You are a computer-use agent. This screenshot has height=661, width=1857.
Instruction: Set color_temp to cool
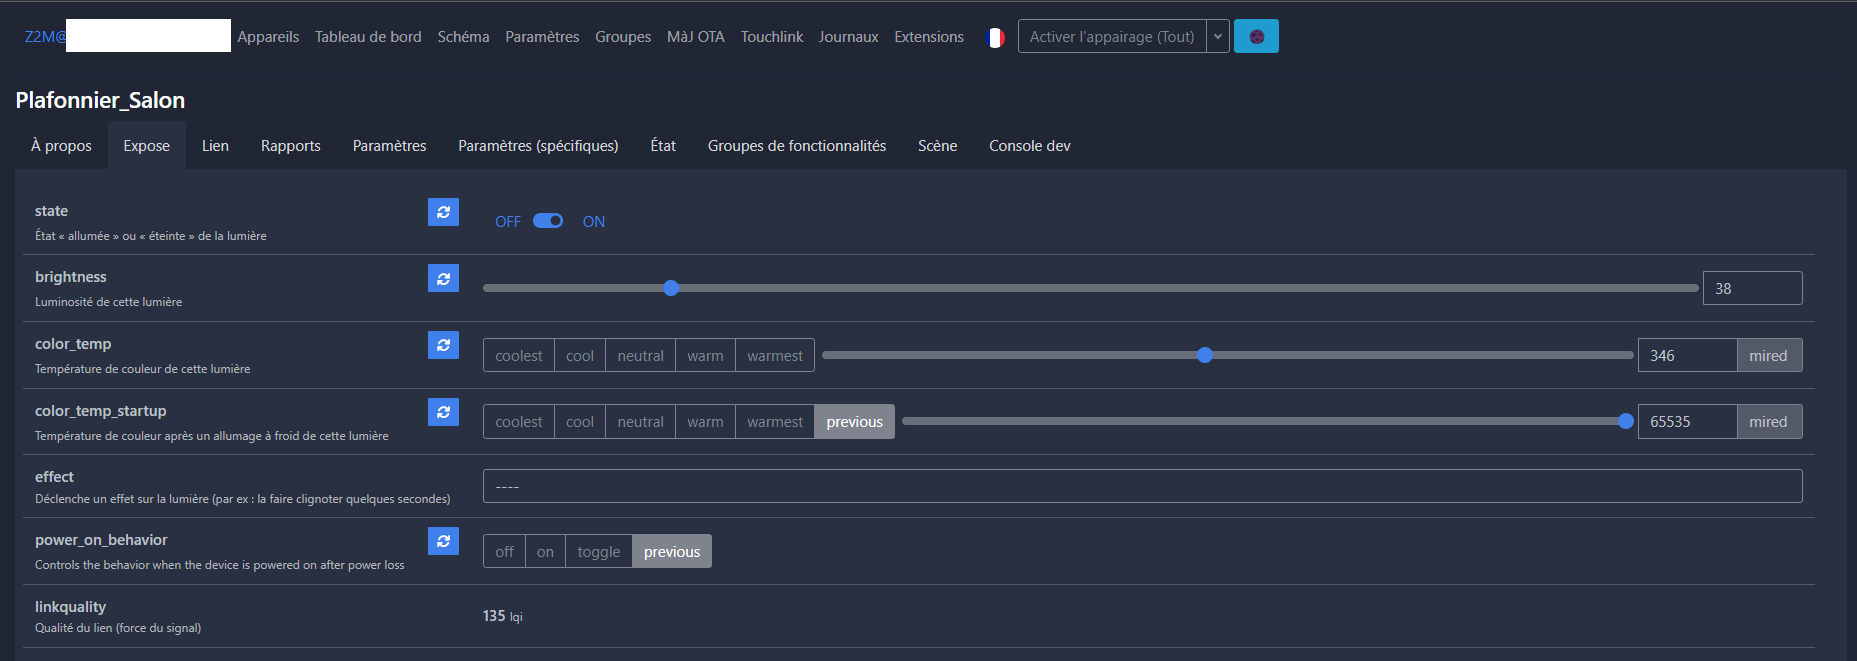[x=580, y=355]
